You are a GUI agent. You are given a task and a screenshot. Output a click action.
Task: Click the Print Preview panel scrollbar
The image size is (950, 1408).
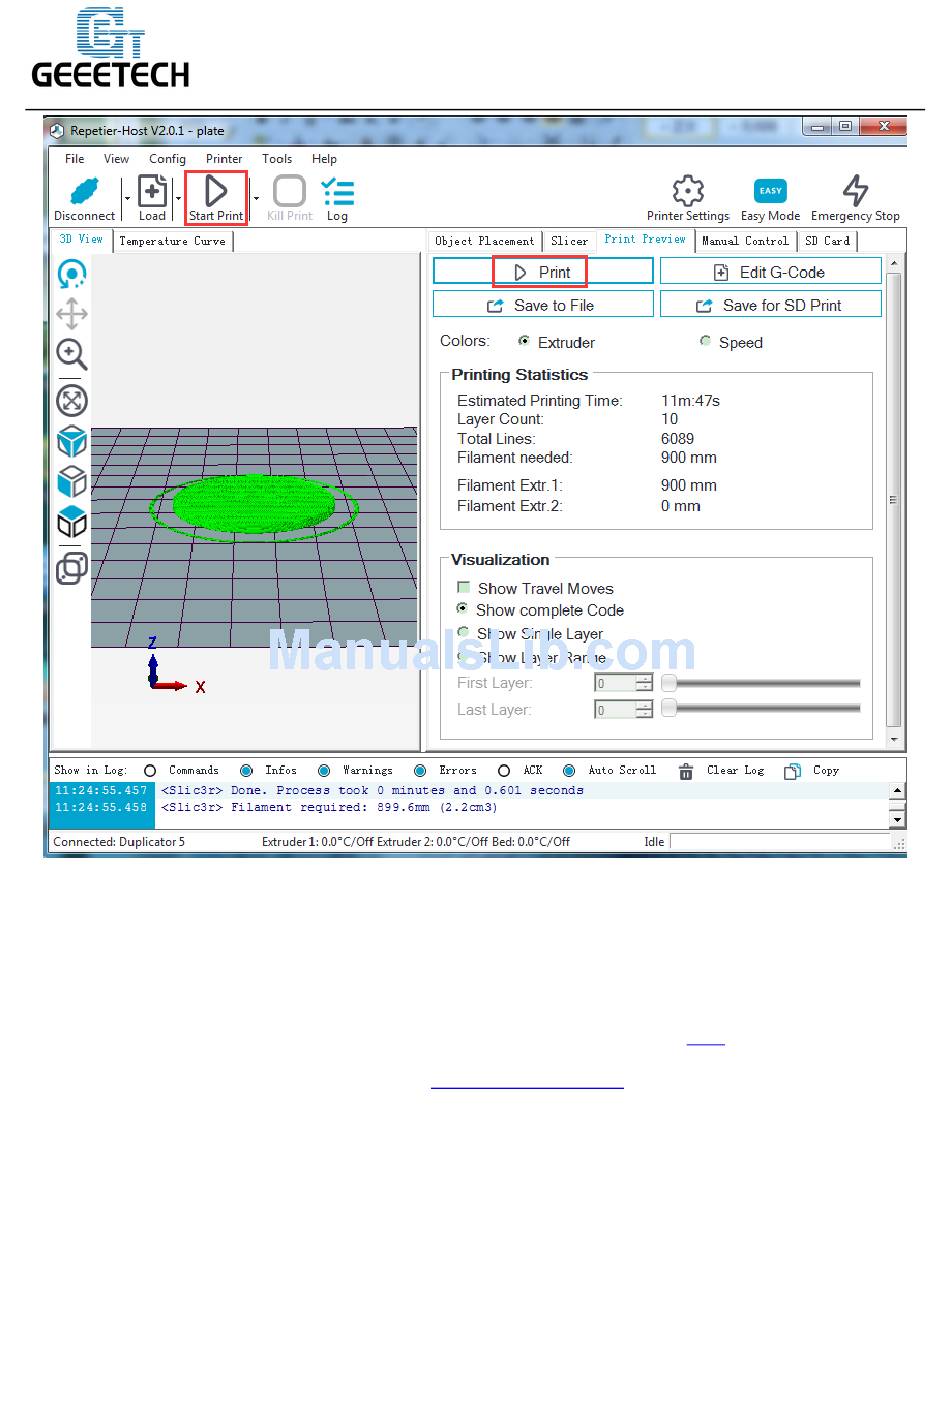pyautogui.click(x=894, y=500)
